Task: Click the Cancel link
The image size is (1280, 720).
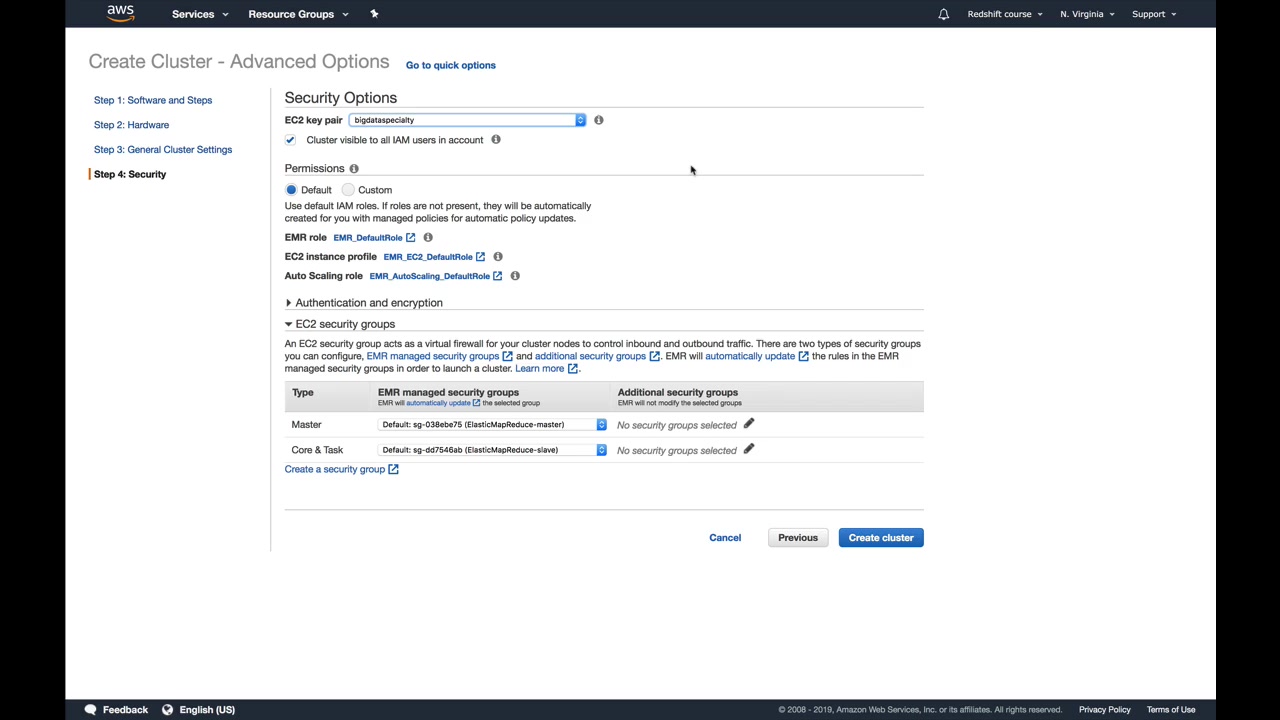Action: [725, 538]
